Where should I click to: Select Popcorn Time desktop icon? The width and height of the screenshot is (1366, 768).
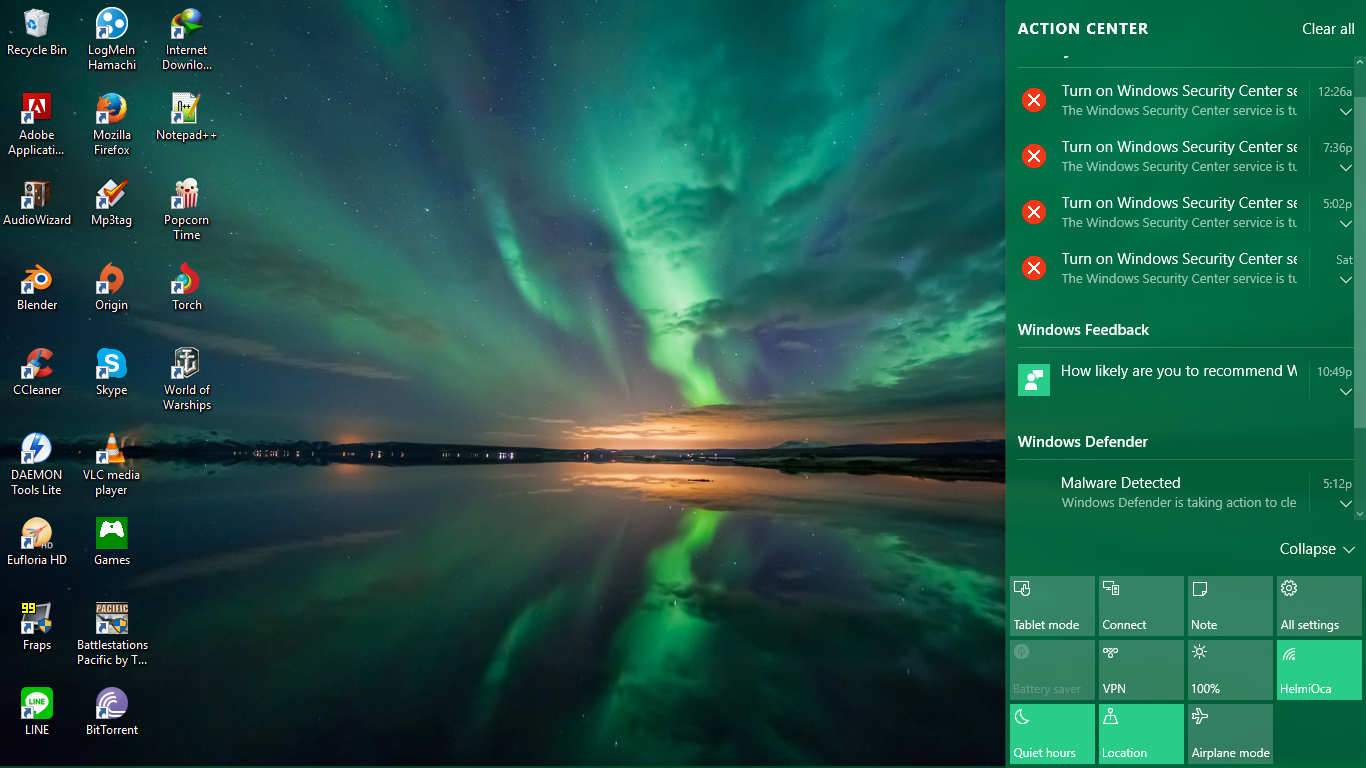(x=187, y=209)
